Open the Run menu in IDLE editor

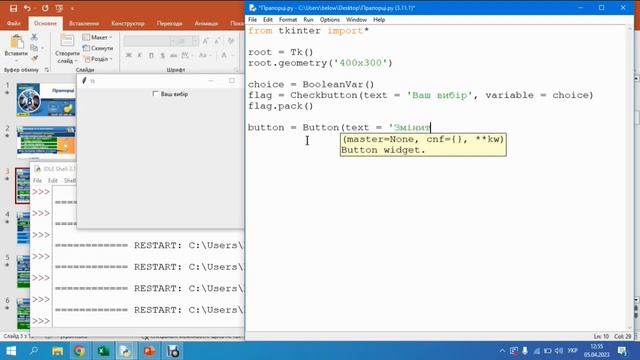click(x=308, y=20)
